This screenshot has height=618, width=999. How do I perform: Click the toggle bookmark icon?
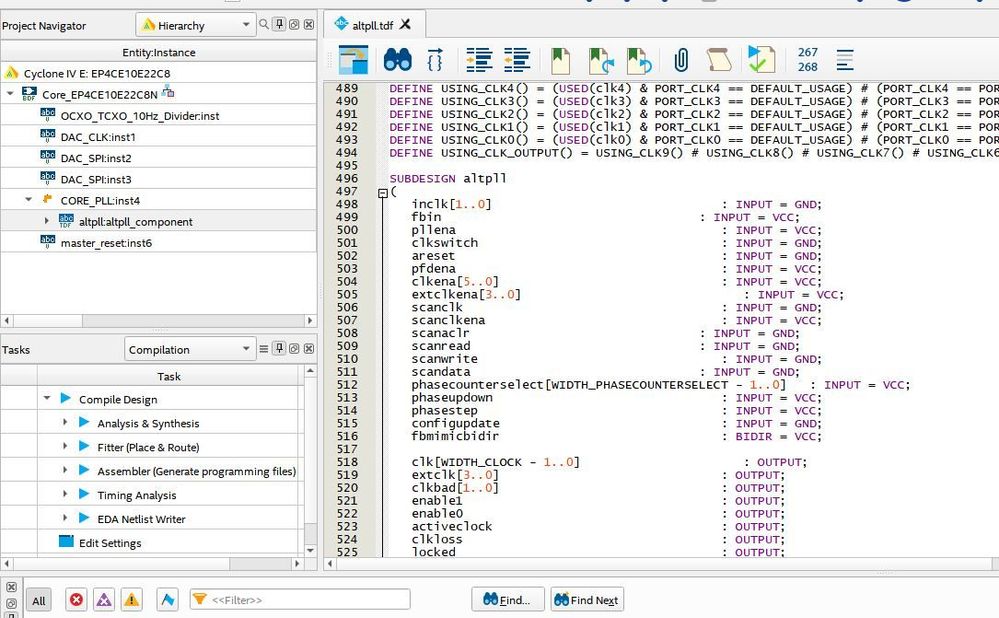[x=560, y=60]
